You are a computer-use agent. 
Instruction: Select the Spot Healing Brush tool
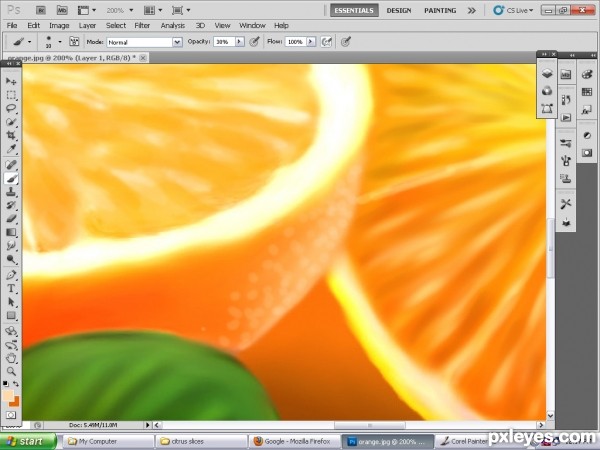point(11,165)
